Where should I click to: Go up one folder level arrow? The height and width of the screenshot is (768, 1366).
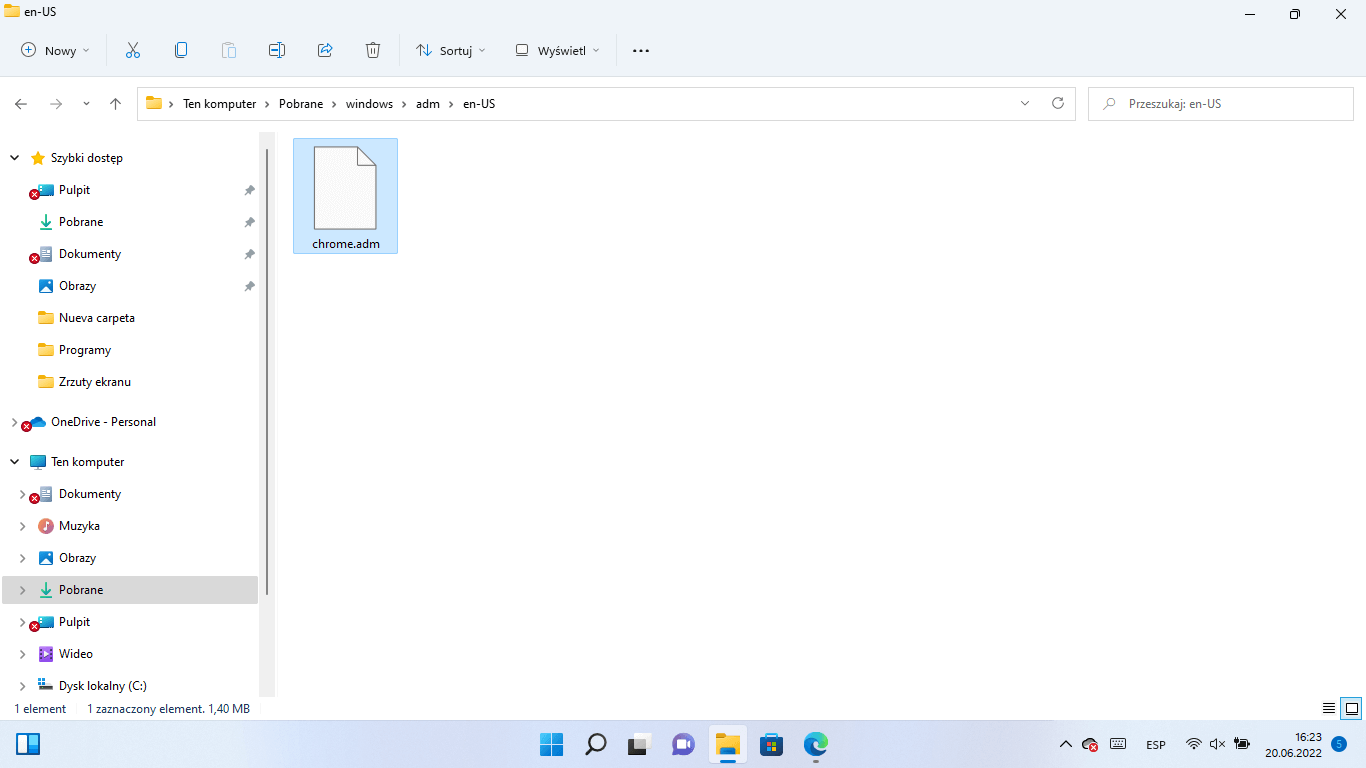tap(115, 104)
